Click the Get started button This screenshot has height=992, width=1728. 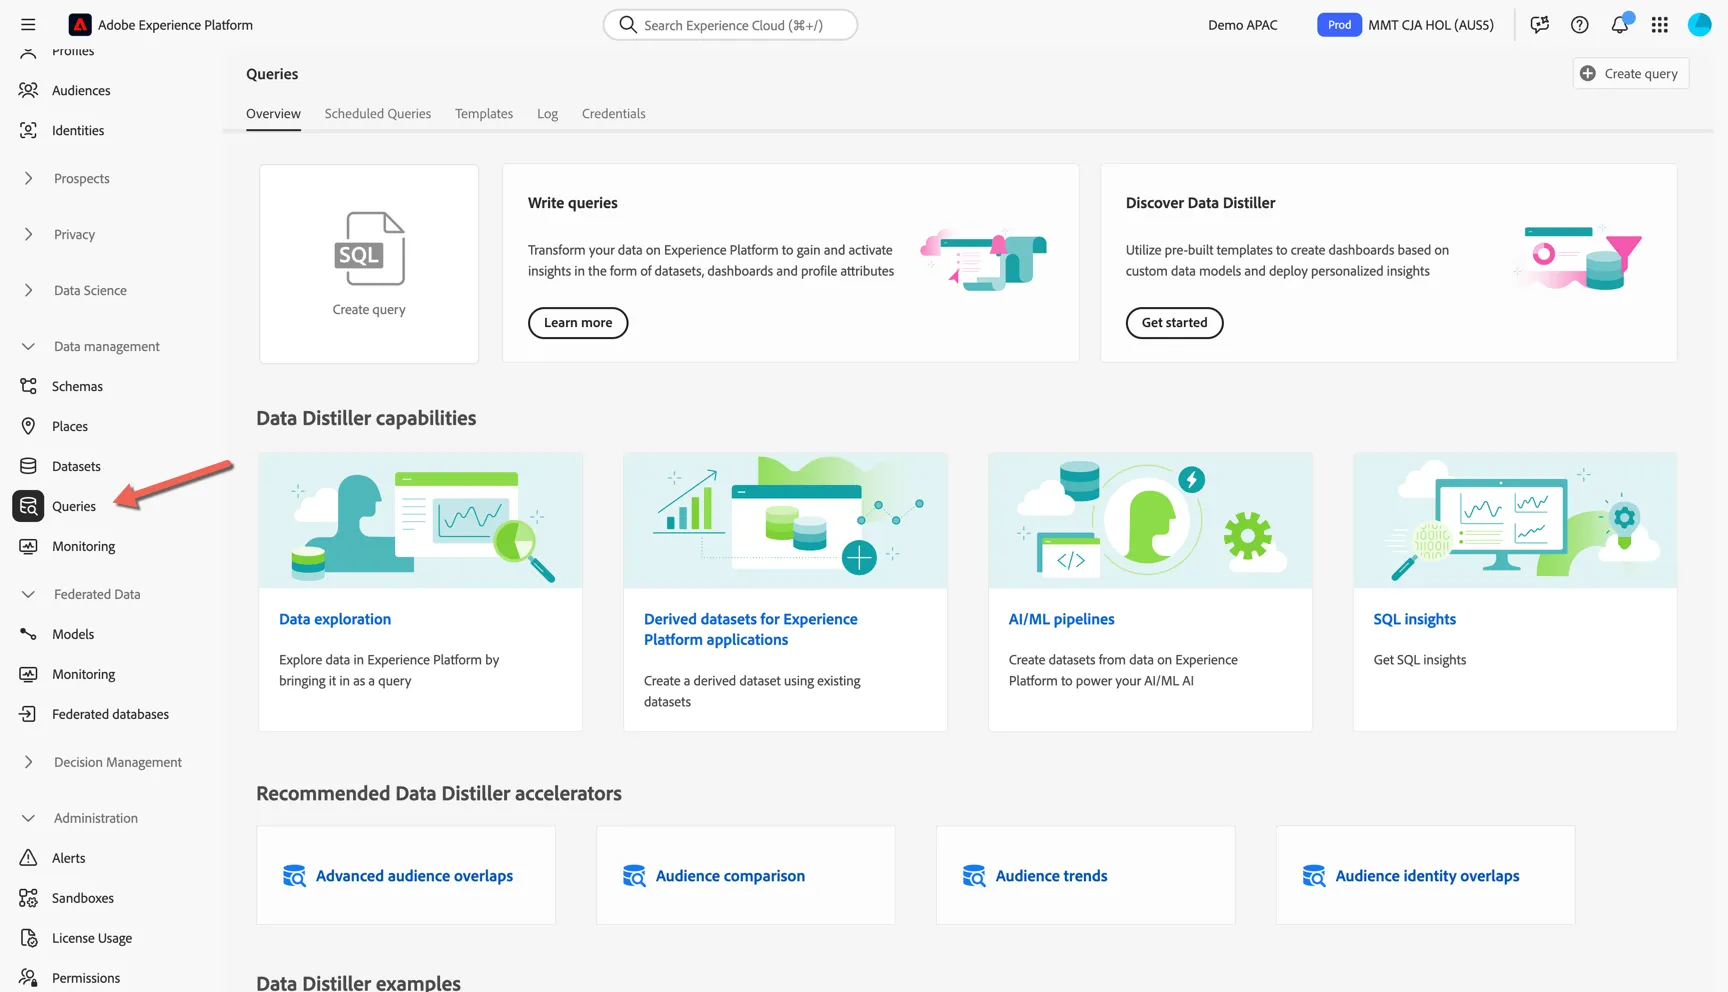point(1175,323)
